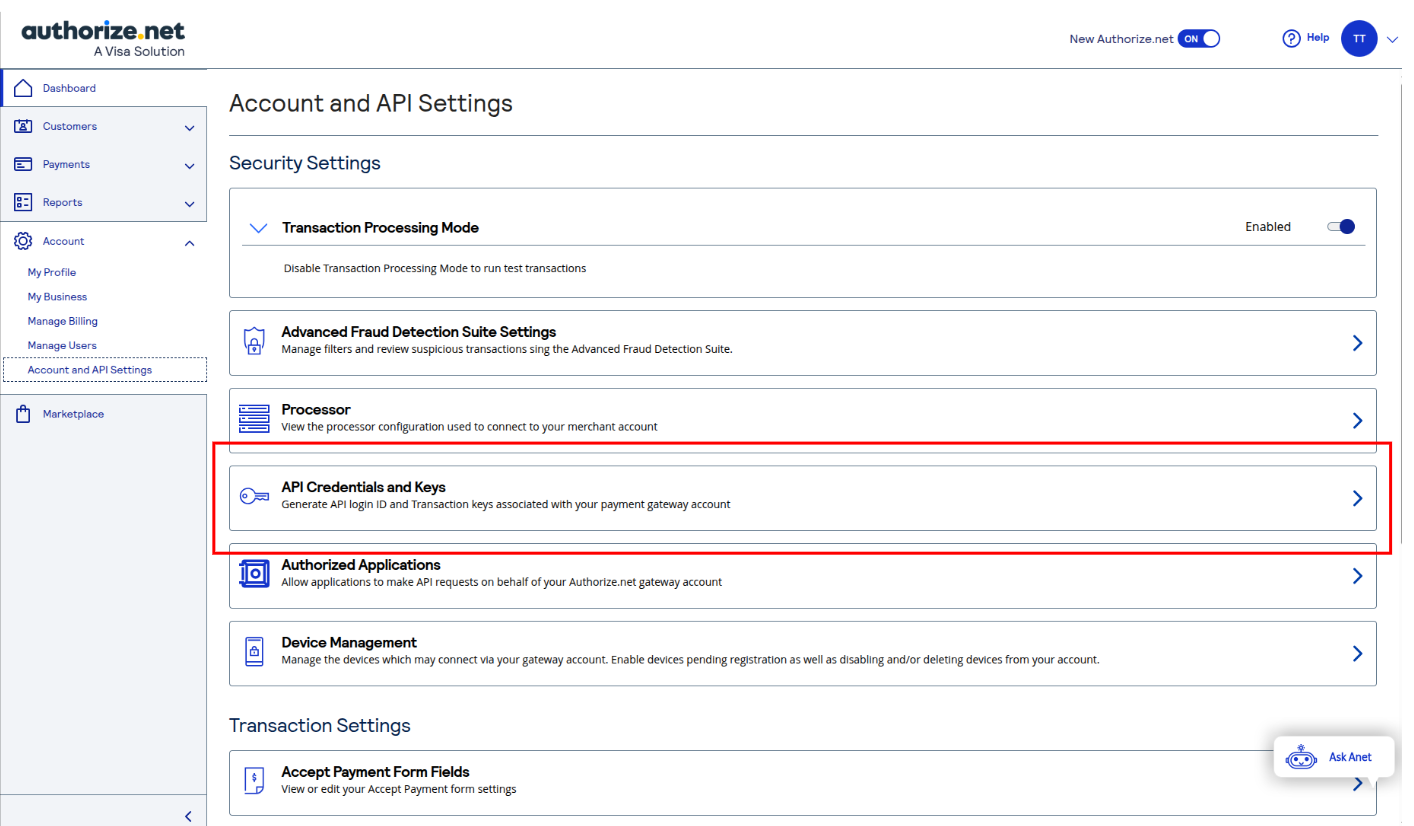Click the Processor title
This screenshot has height=826, width=1414.
(x=316, y=409)
